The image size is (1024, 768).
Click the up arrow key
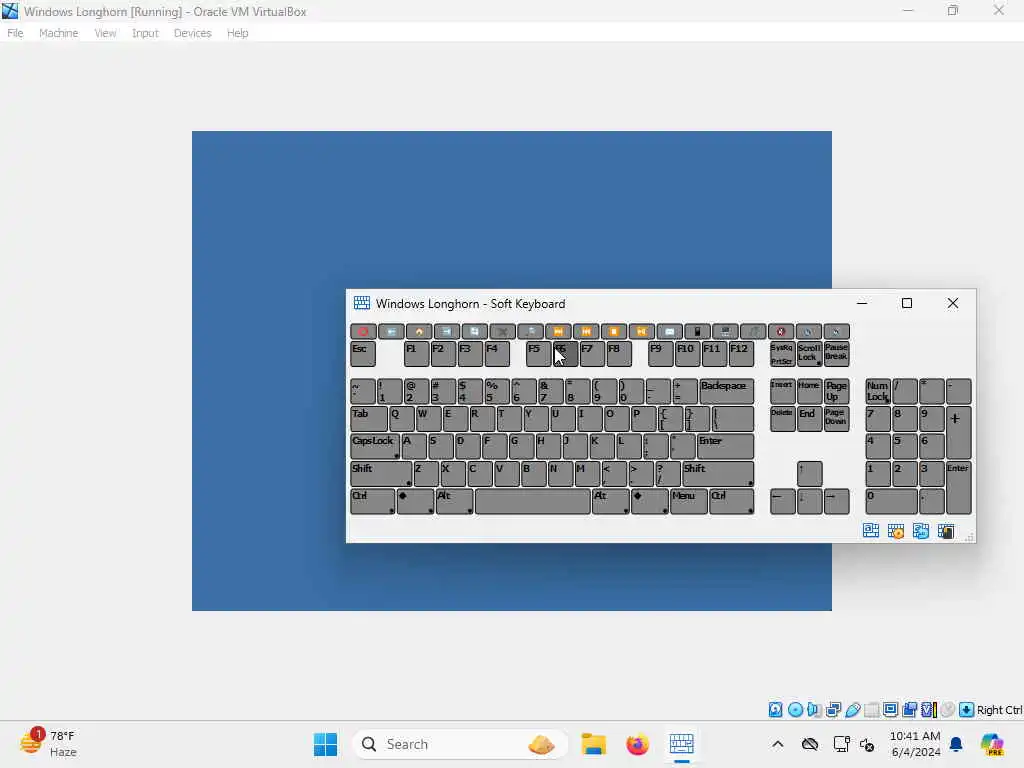click(x=810, y=473)
